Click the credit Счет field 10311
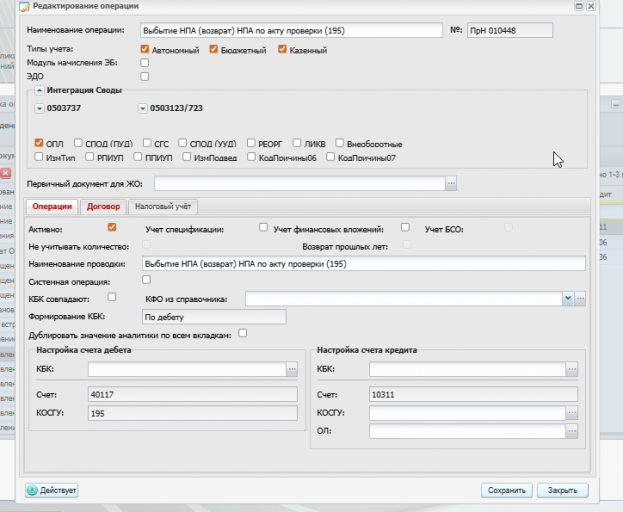This screenshot has height=512, width=623. pos(473,394)
